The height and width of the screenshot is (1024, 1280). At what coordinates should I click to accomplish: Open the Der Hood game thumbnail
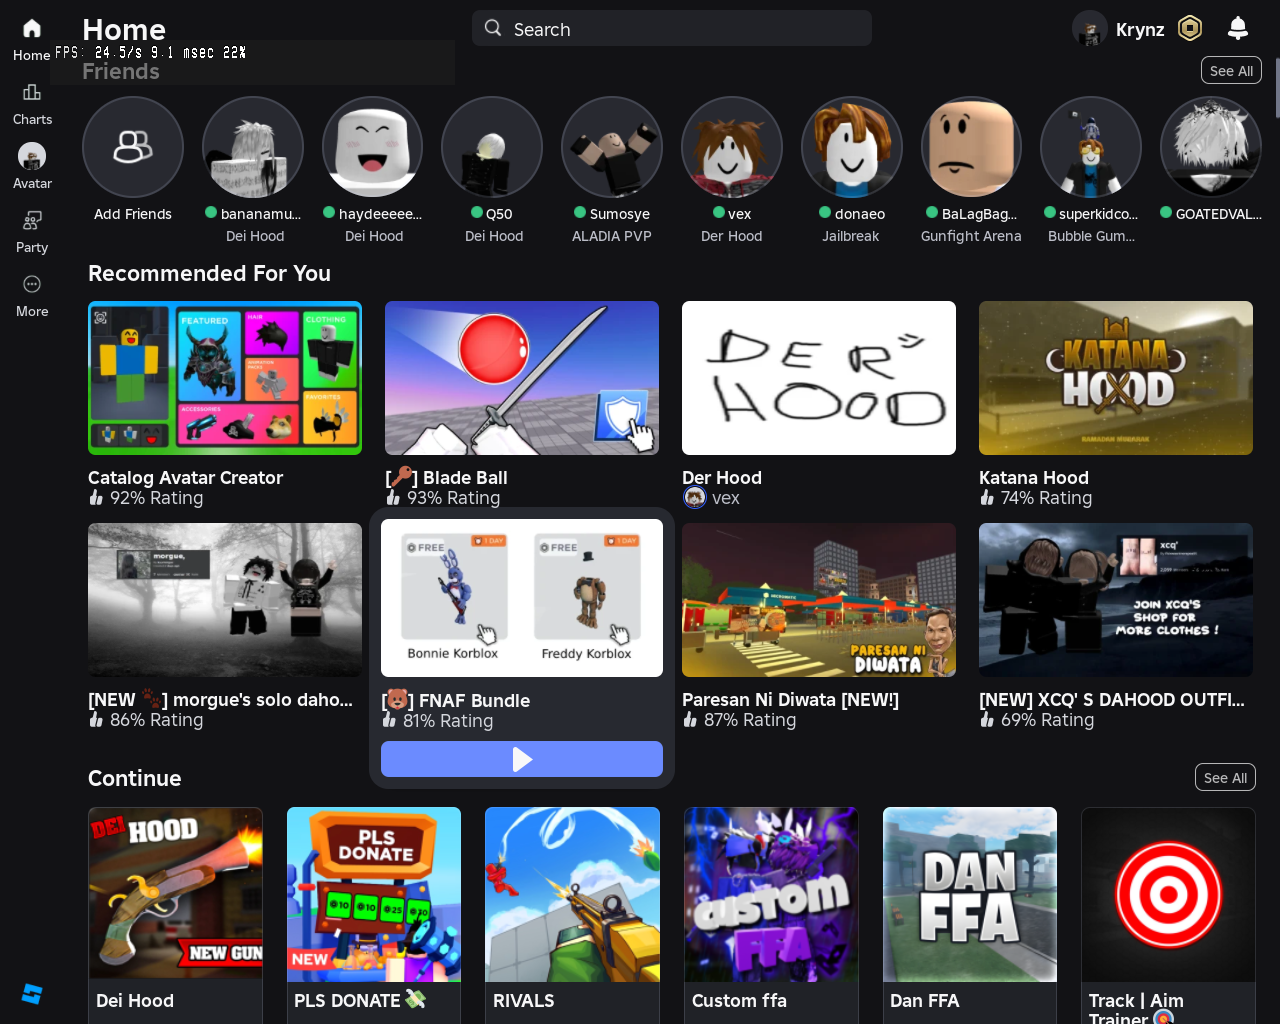[x=819, y=378]
